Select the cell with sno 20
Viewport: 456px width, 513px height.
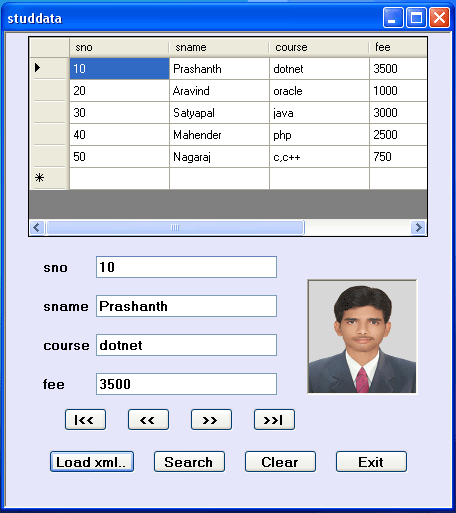click(x=119, y=90)
